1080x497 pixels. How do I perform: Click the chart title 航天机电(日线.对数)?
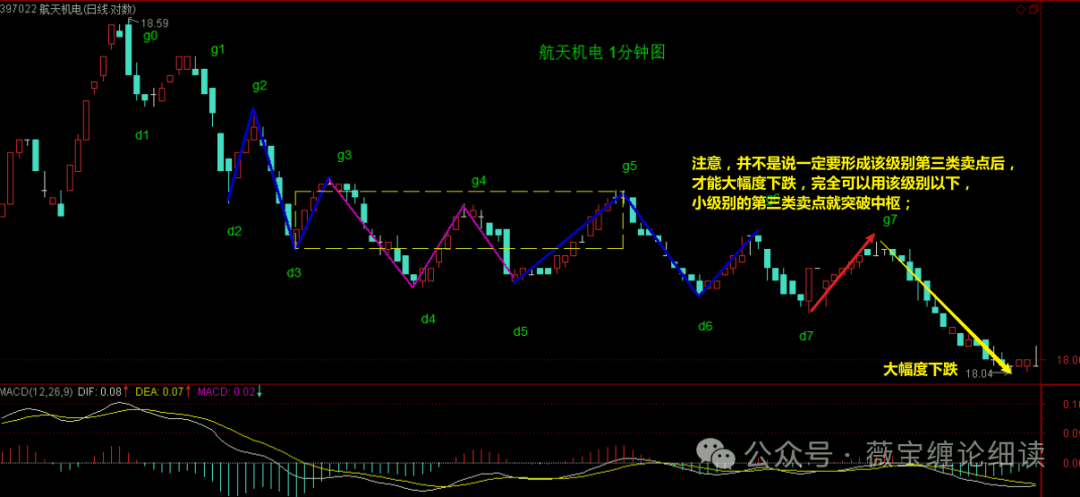click(87, 8)
